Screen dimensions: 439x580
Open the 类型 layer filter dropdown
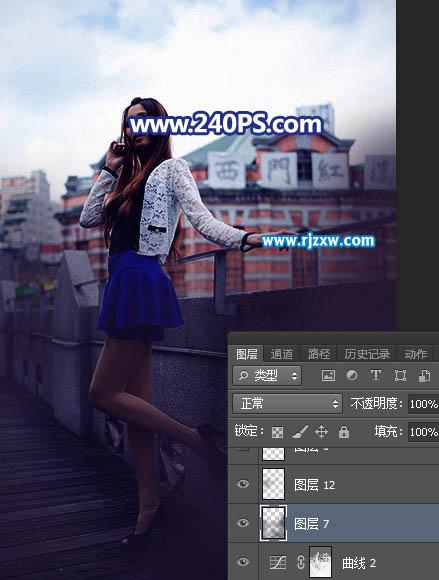tap(267, 376)
